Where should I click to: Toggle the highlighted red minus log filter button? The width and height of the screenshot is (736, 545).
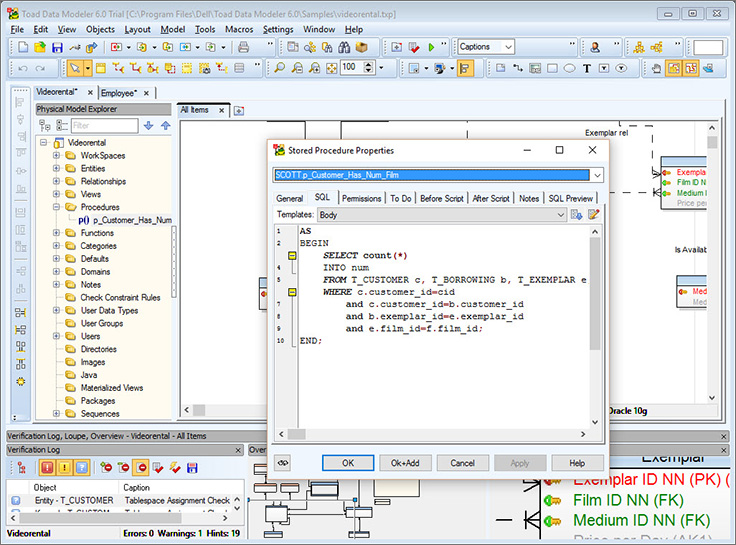click(x=141, y=468)
